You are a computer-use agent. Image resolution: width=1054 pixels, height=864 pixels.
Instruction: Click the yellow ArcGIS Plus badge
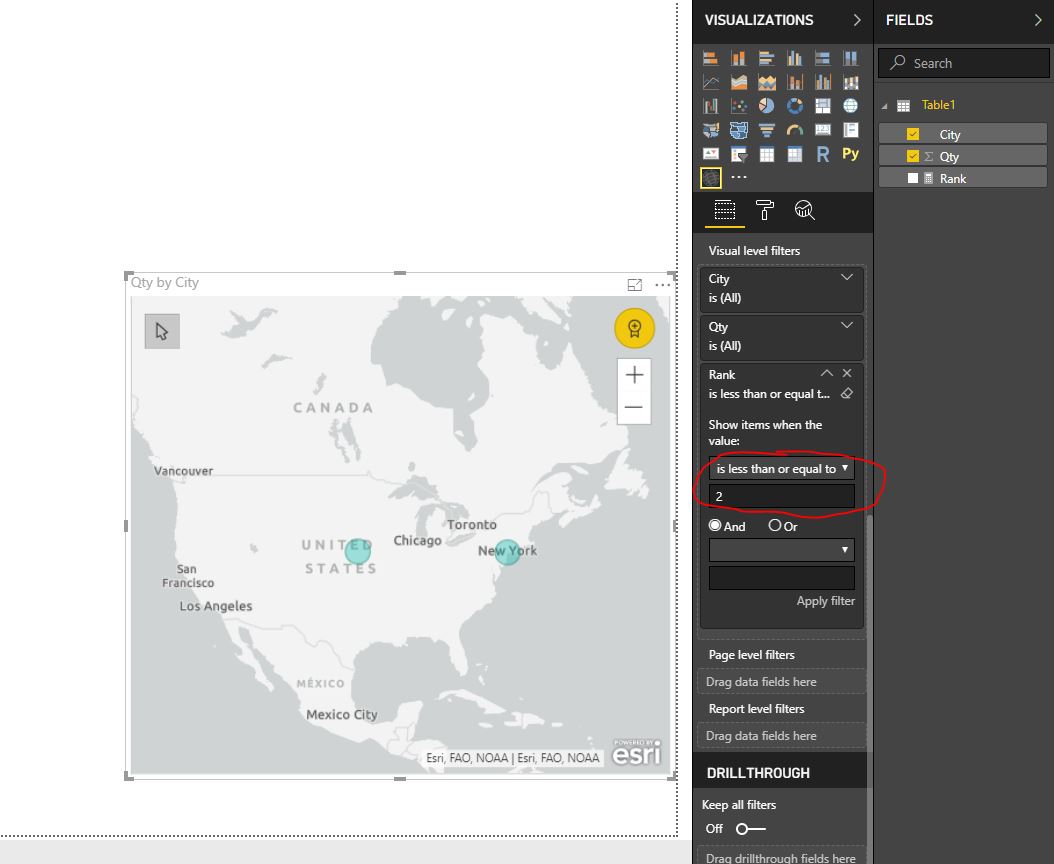point(635,328)
